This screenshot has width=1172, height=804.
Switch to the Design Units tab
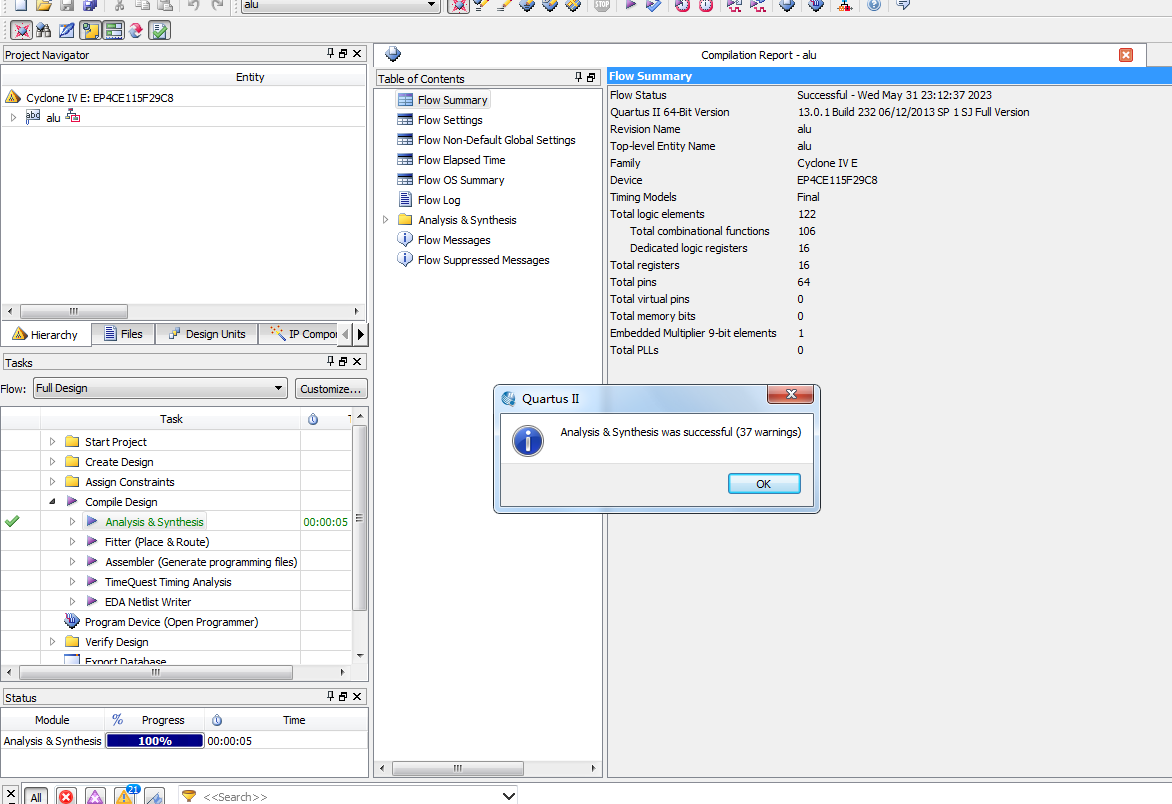207,334
